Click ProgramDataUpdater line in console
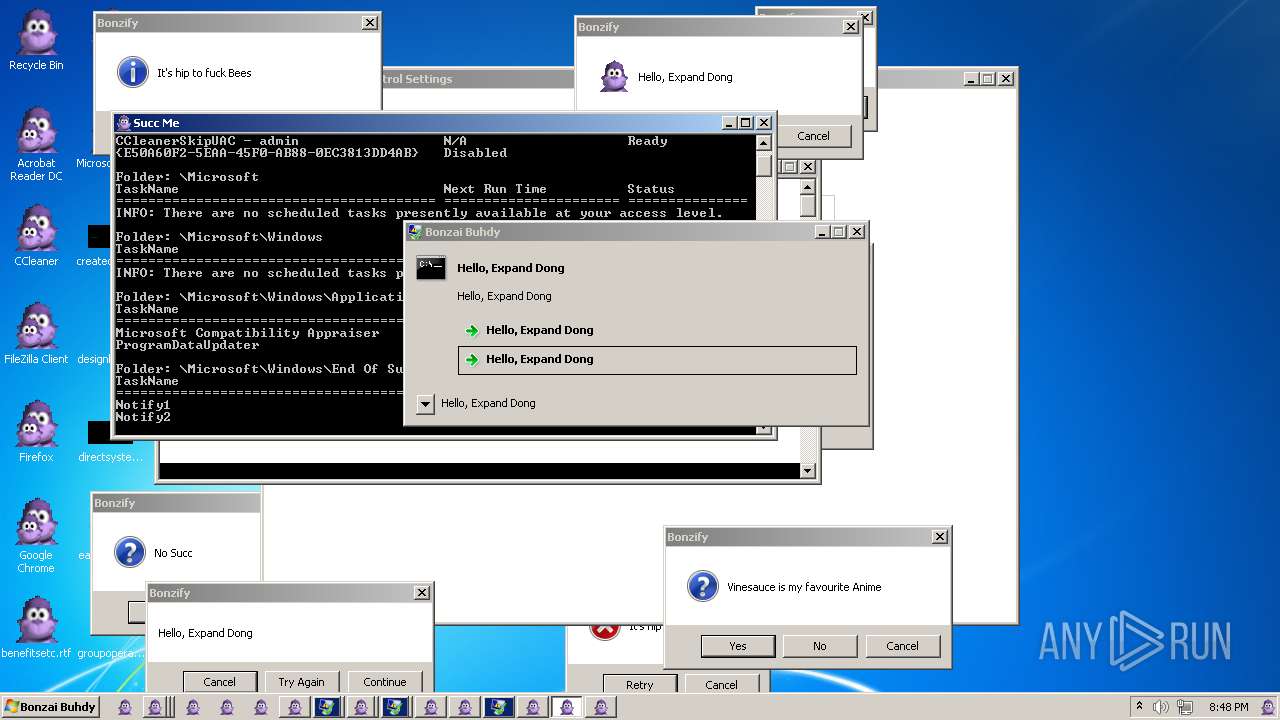This screenshot has width=1280, height=720. coord(187,345)
